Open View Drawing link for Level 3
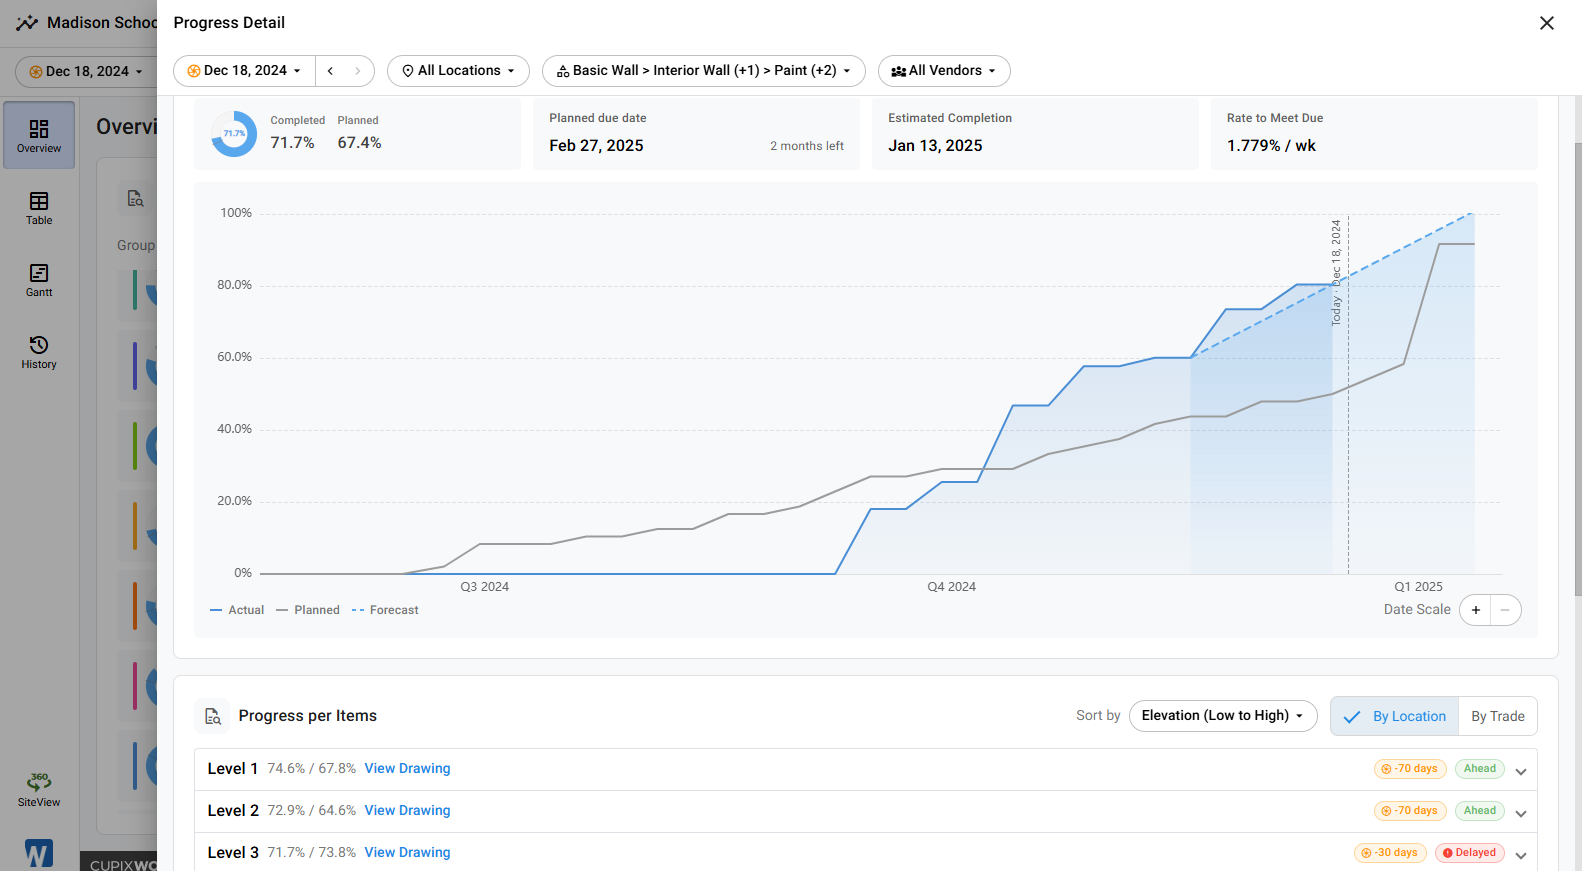The image size is (1582, 871). point(407,853)
